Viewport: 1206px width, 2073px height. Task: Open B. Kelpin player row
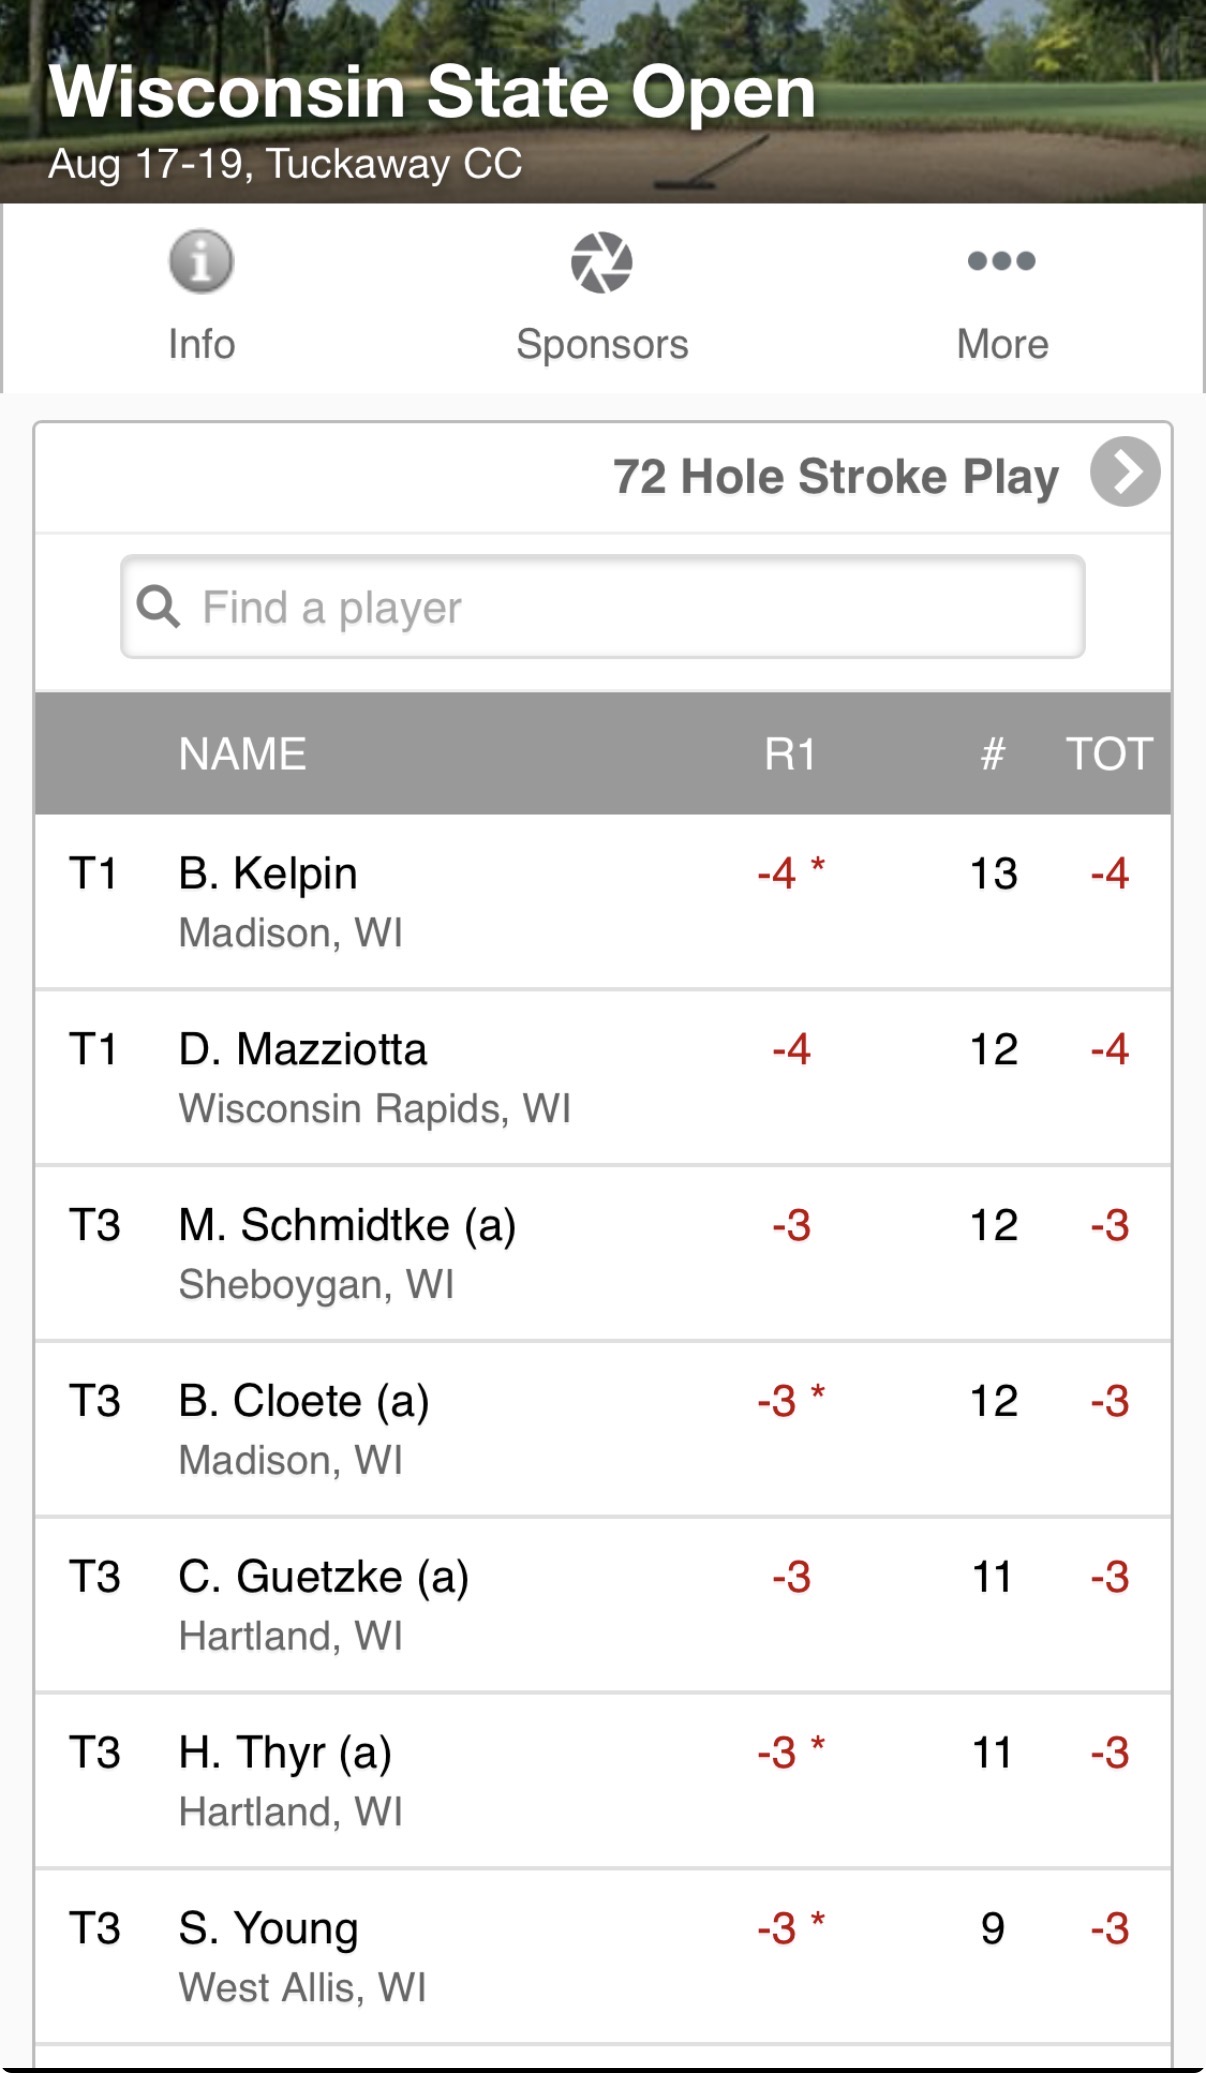pyautogui.click(x=603, y=902)
